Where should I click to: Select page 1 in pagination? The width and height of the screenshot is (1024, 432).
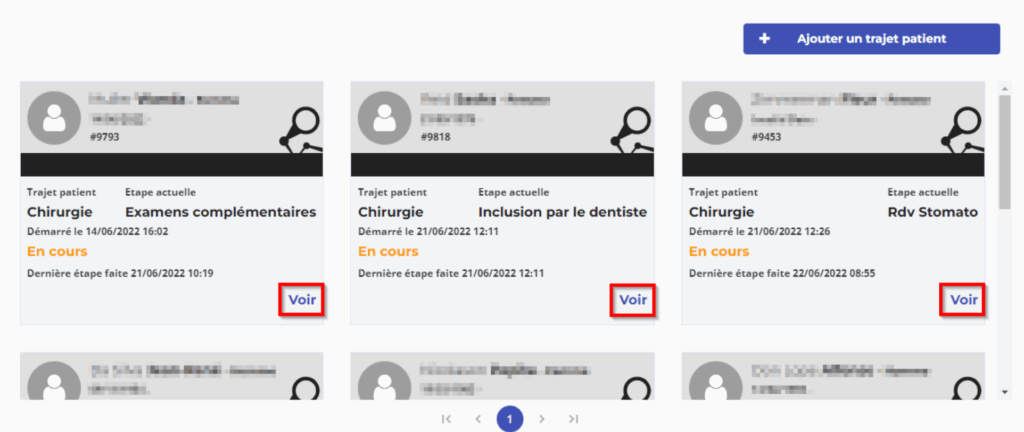[510, 419]
